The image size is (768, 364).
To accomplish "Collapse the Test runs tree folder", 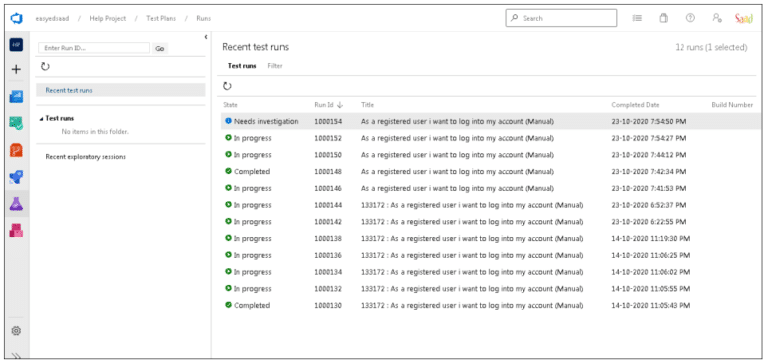I will [41, 119].
